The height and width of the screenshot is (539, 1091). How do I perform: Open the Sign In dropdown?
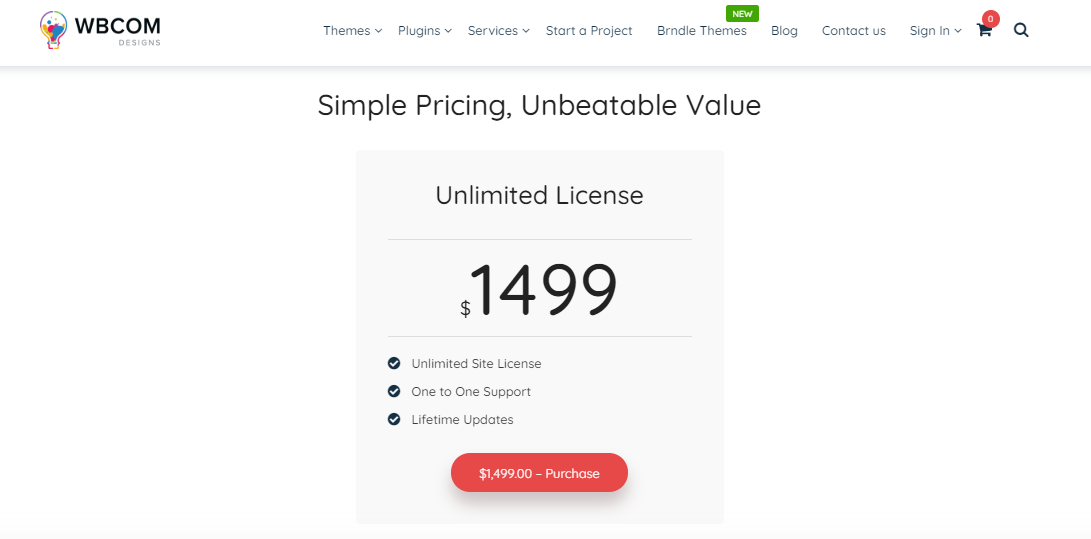click(935, 31)
